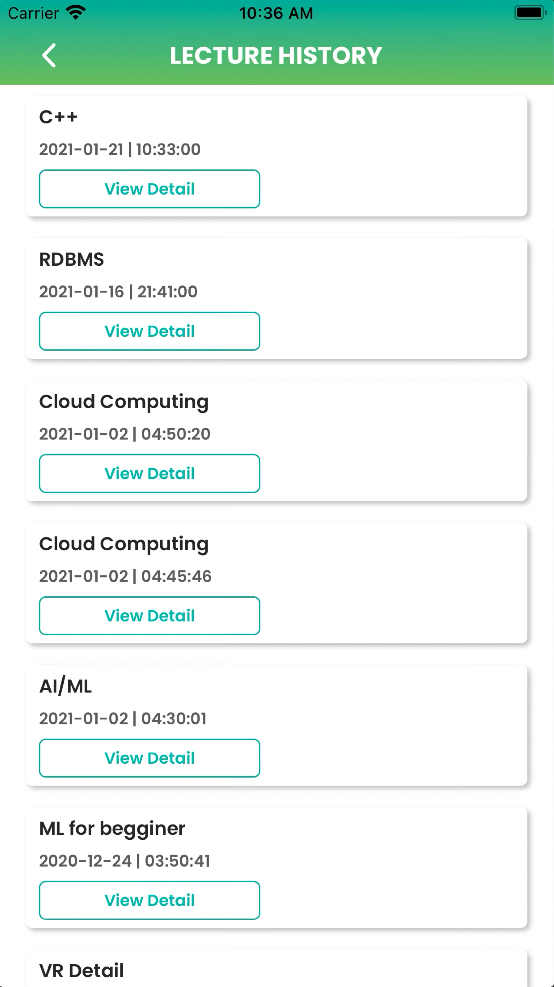The image size is (554, 987).
Task: Tap the AI/ML lecture title
Action: [65, 686]
